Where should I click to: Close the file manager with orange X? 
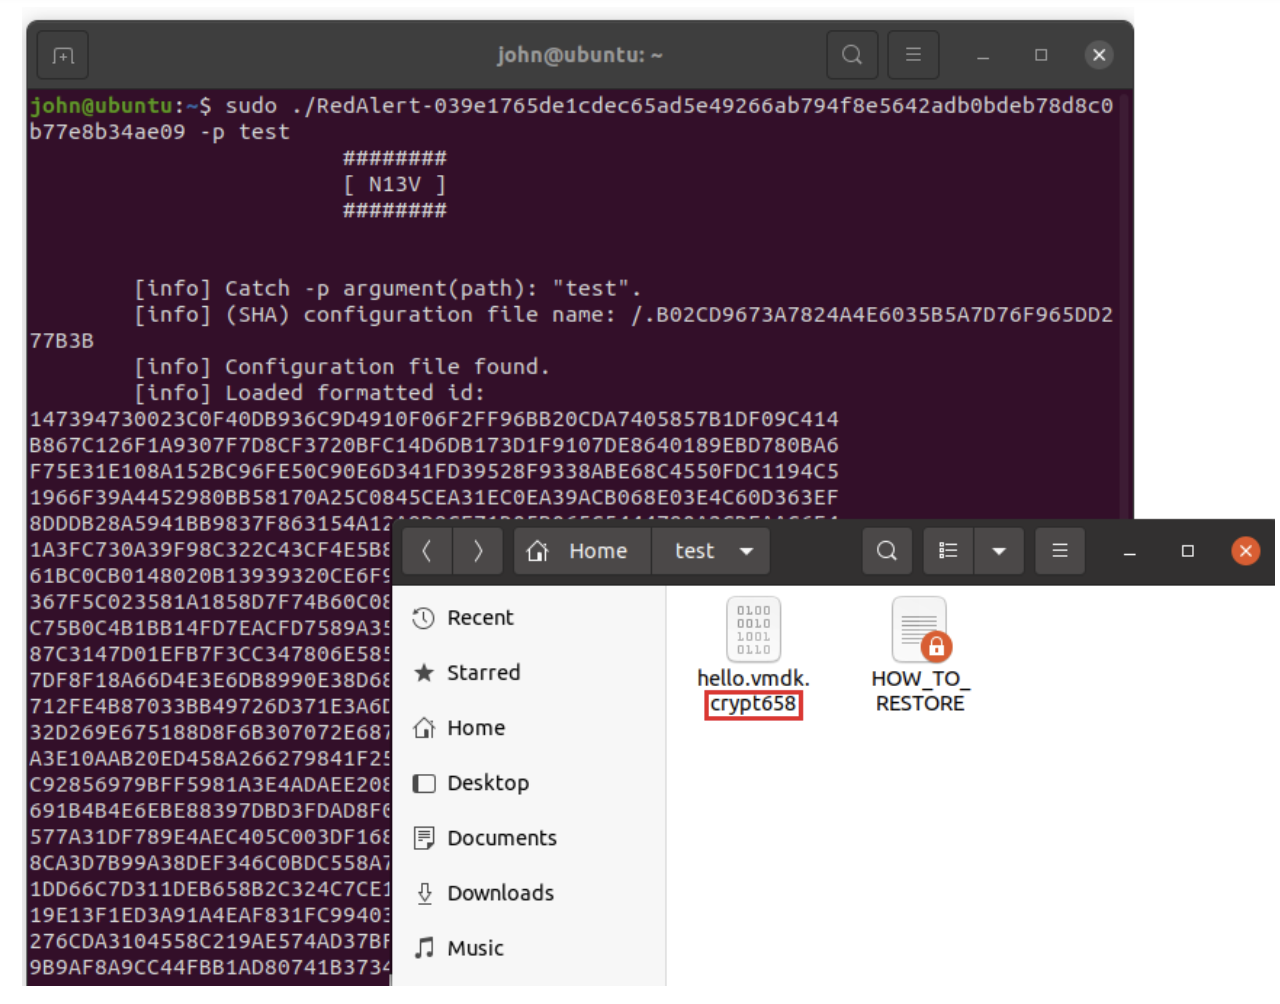point(1246,551)
